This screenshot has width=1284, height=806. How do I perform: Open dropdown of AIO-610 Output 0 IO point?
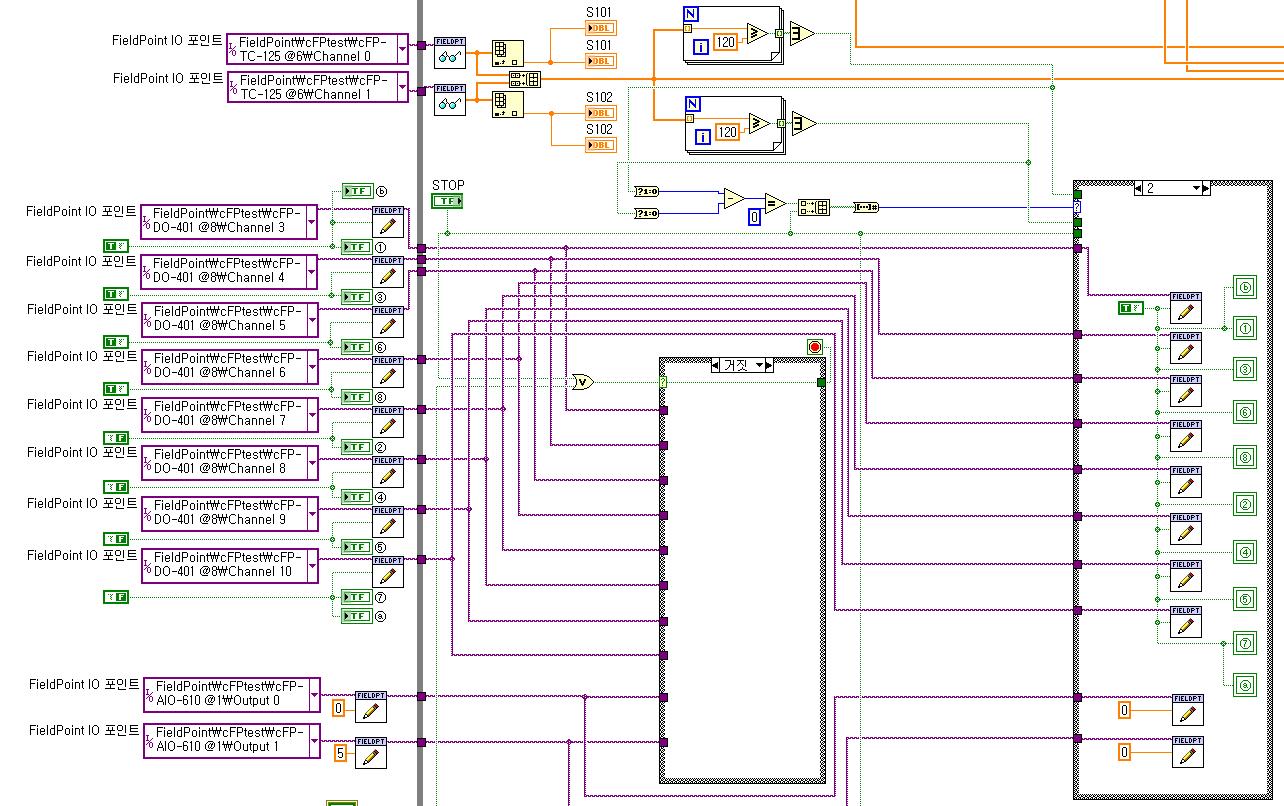click(314, 695)
